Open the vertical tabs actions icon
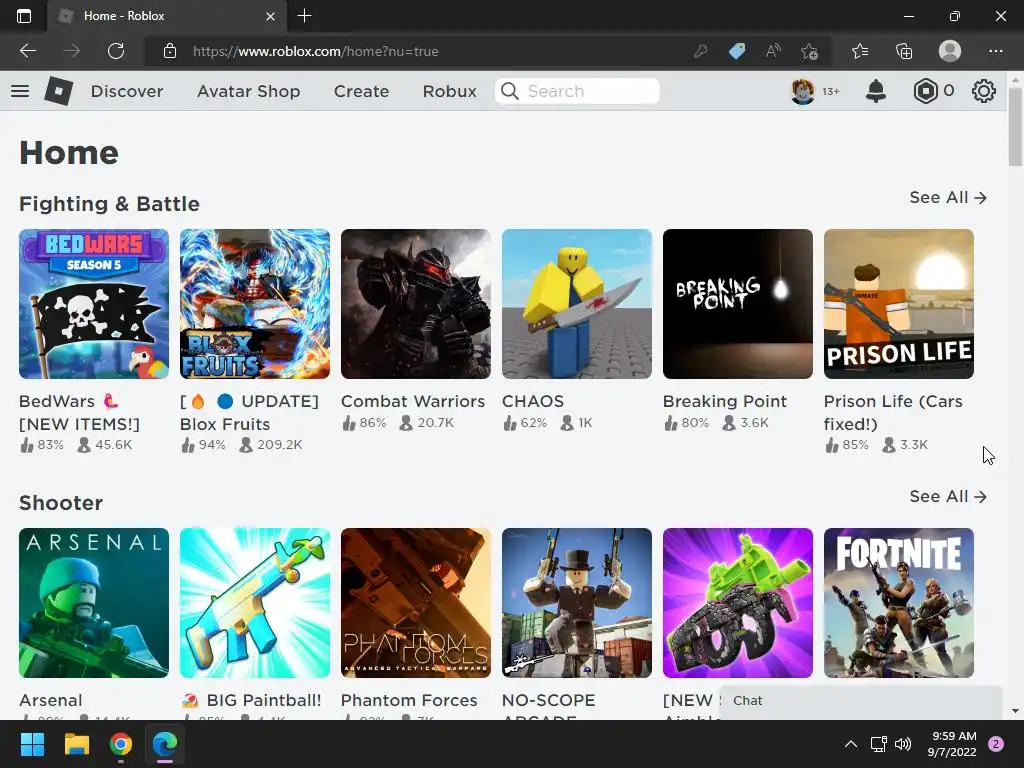 tap(24, 16)
